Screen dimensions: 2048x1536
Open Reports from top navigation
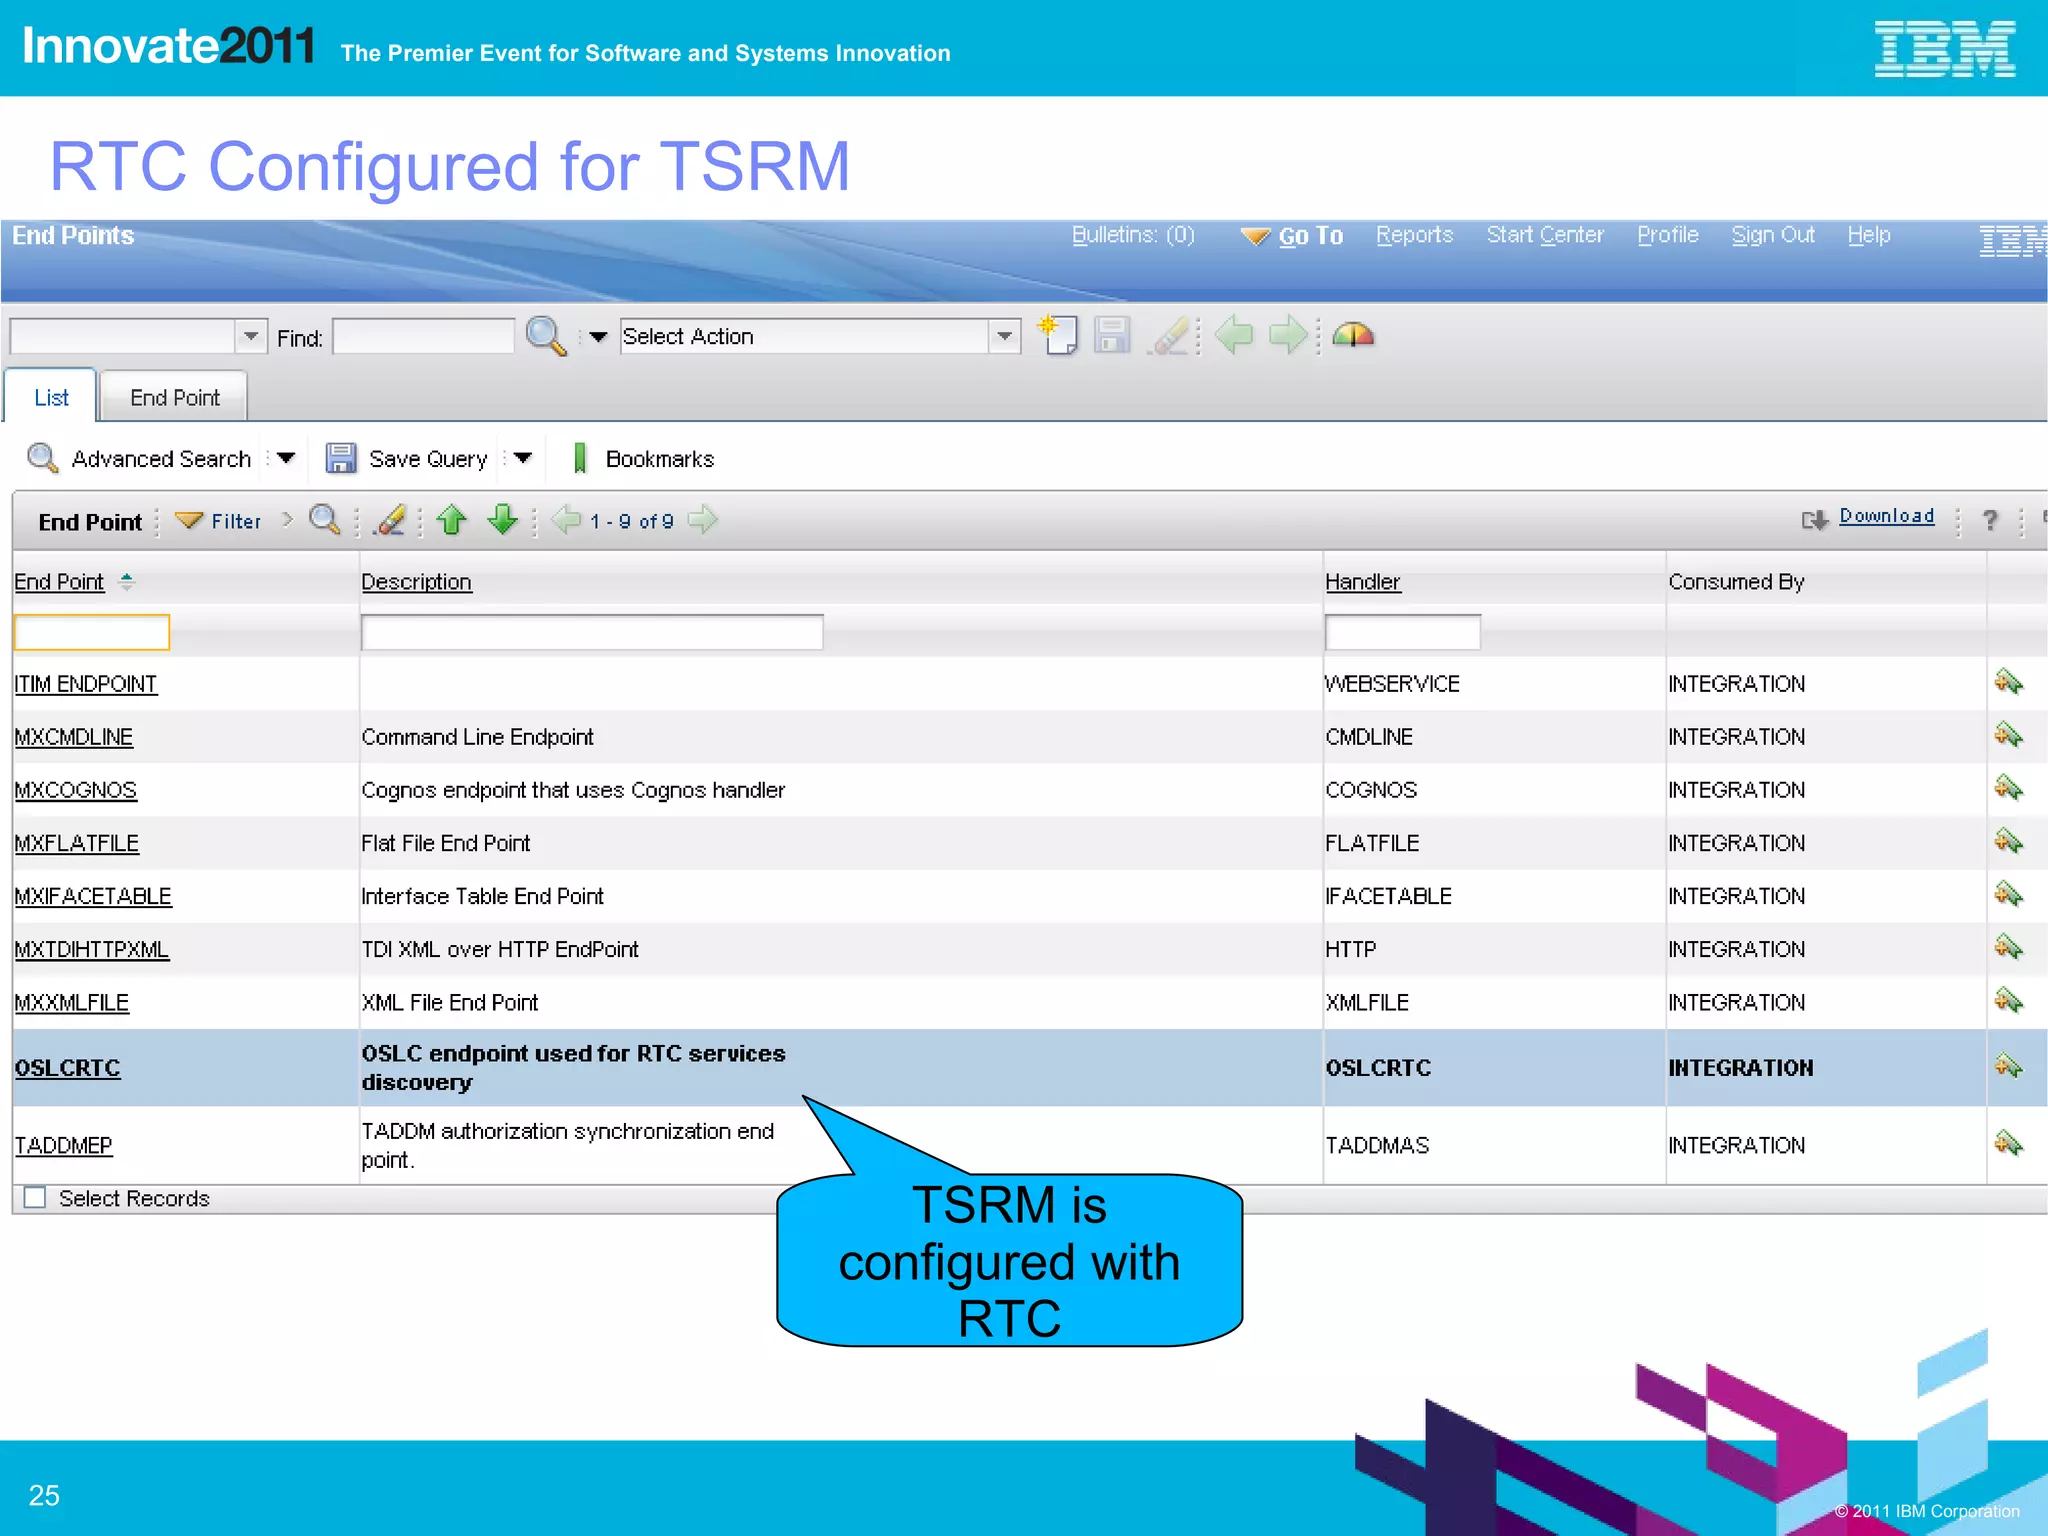[x=1414, y=235]
